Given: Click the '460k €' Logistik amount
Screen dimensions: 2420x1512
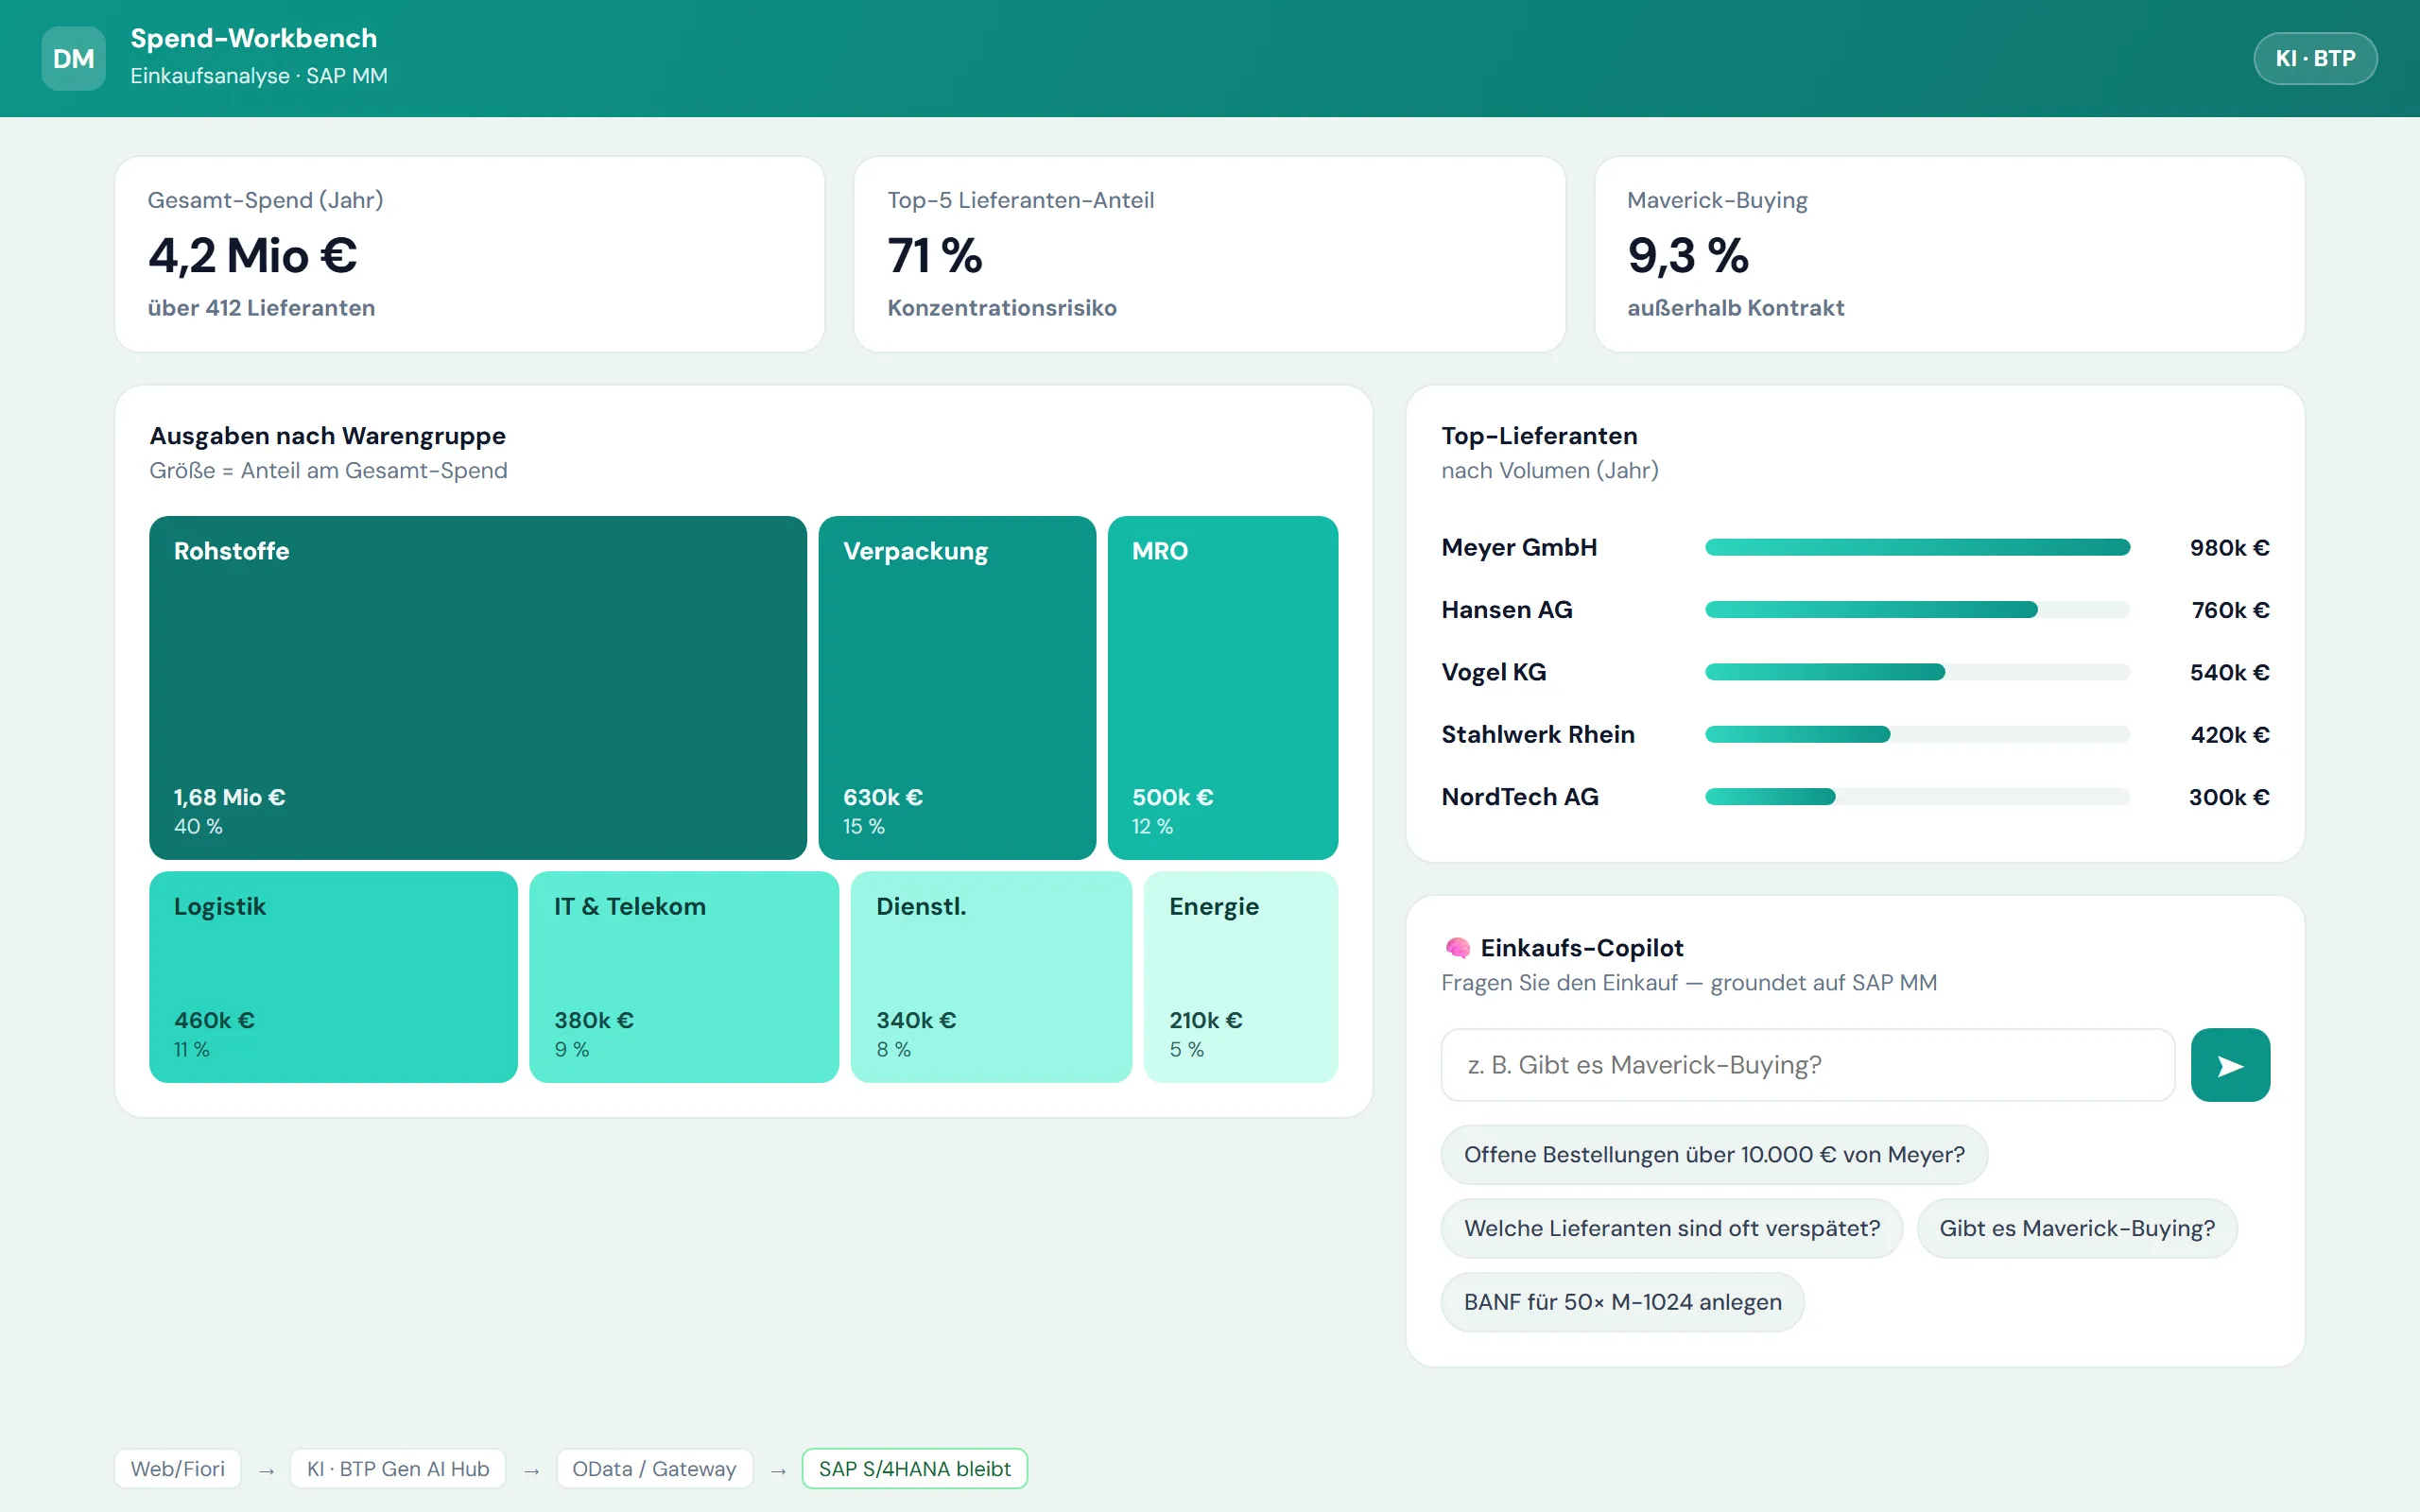Looking at the screenshot, I should 214,1020.
